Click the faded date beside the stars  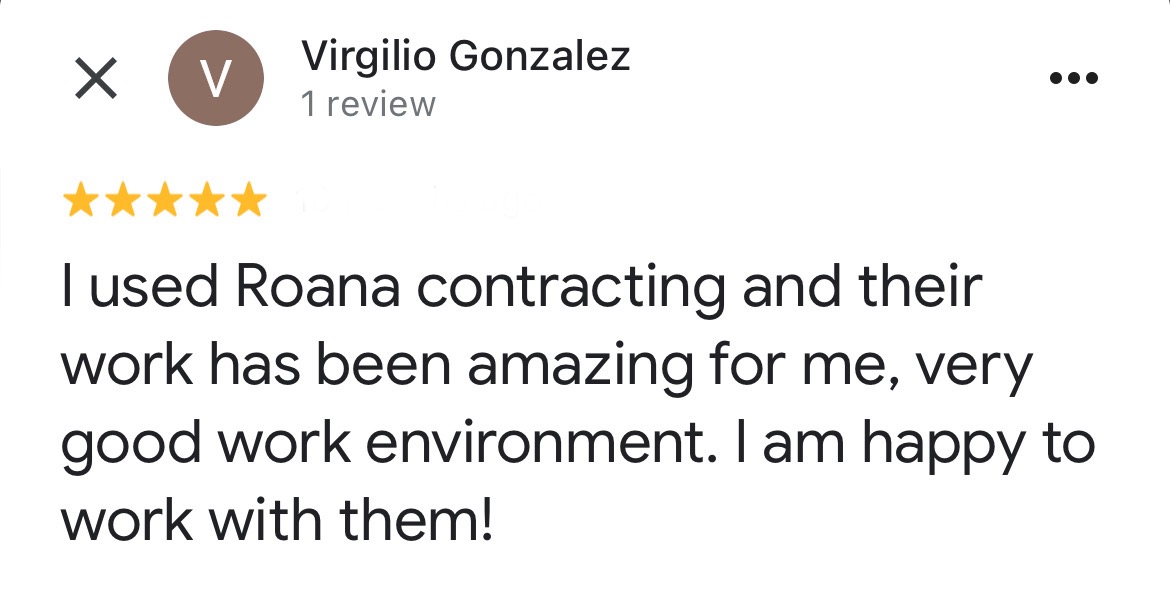point(420,202)
